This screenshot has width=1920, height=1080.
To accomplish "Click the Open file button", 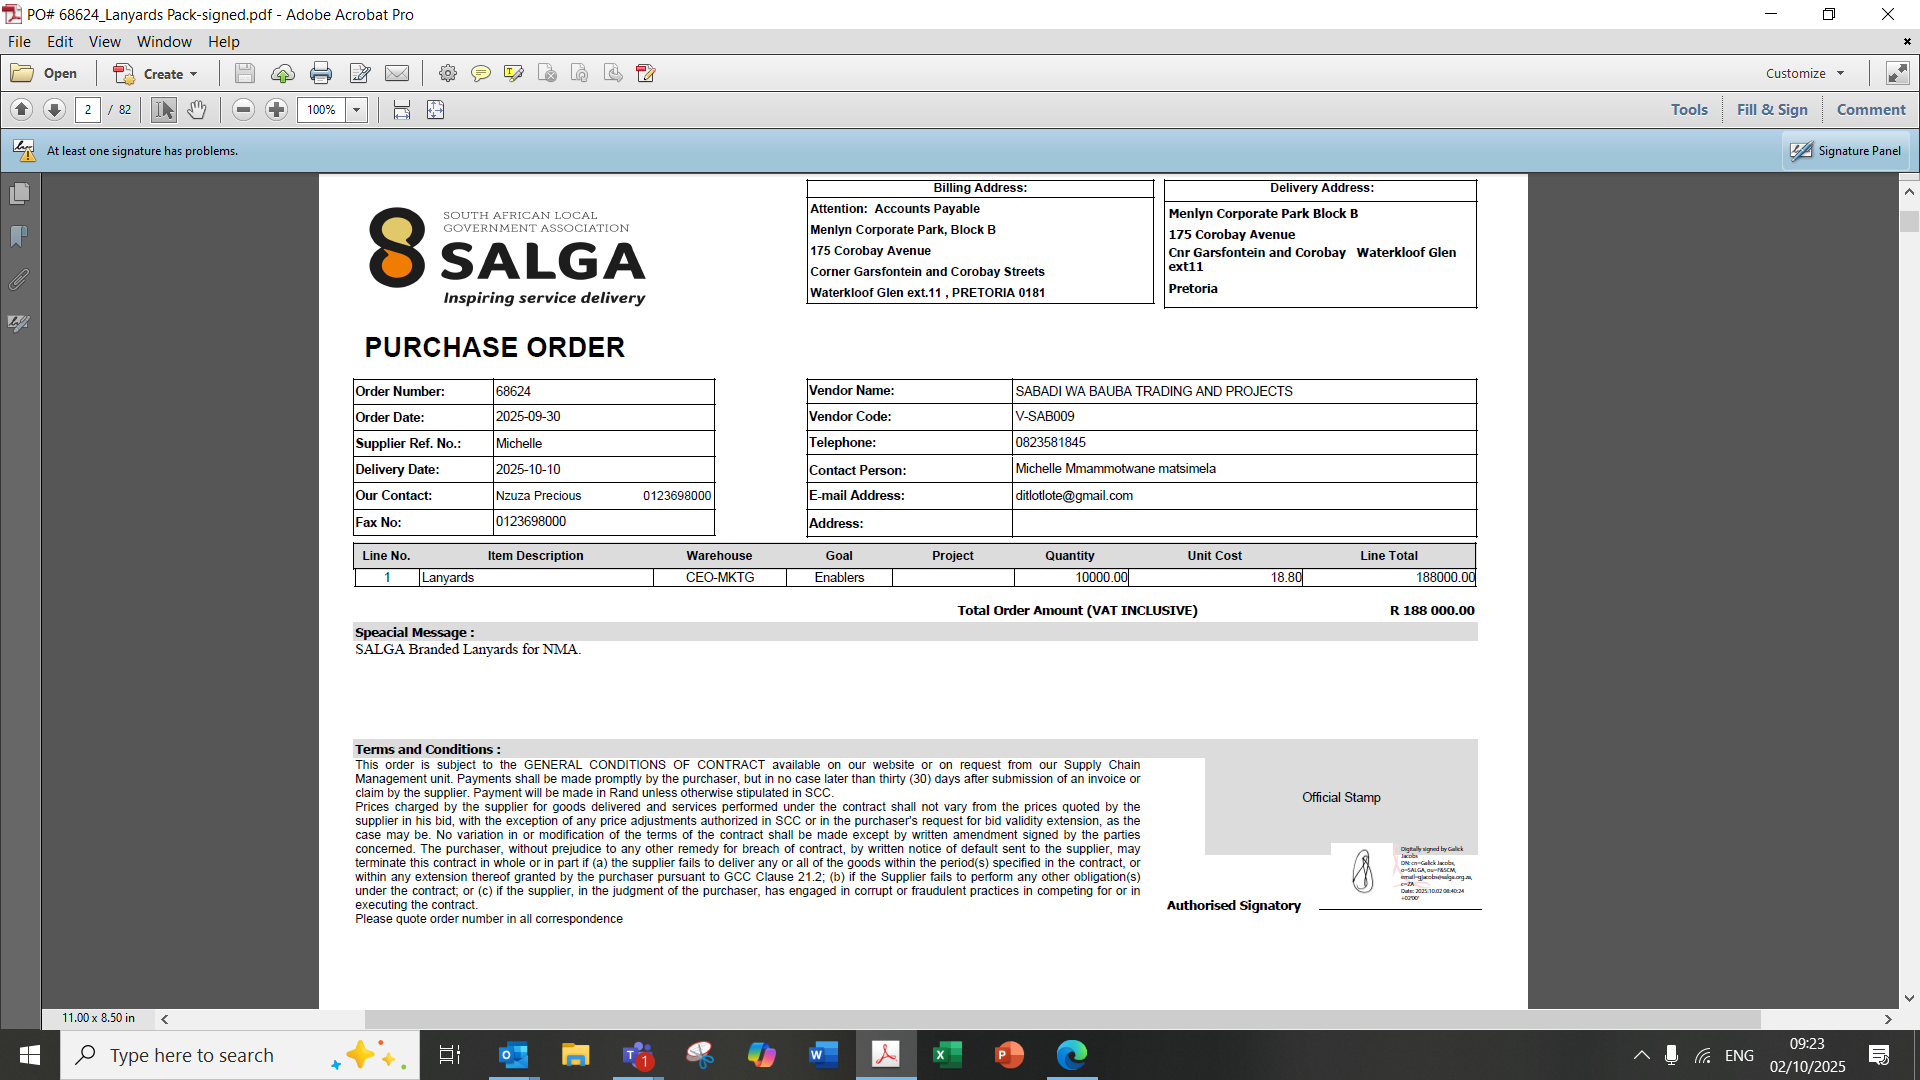I will coord(44,73).
